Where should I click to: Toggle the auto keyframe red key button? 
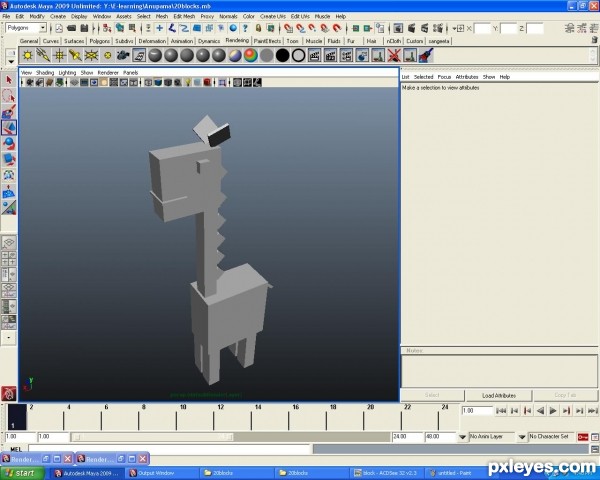583,437
